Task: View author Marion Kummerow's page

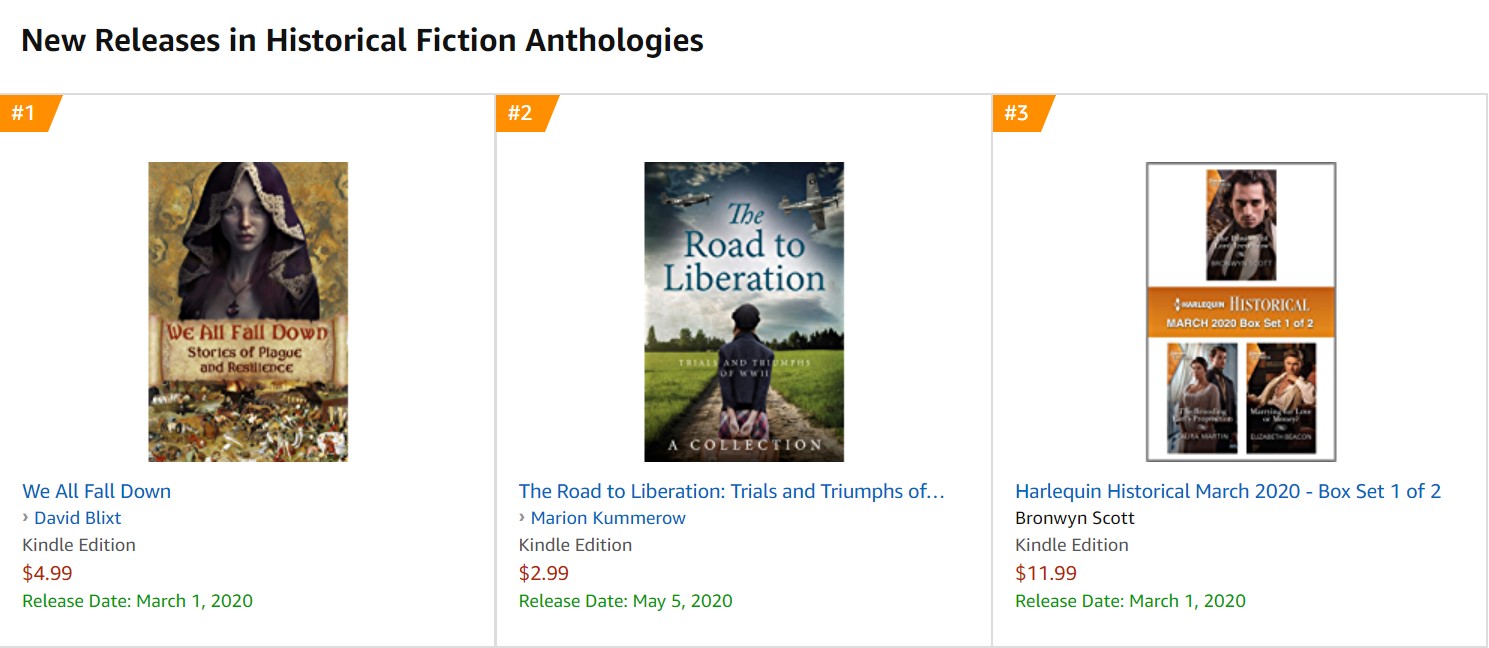Action: coord(608,518)
